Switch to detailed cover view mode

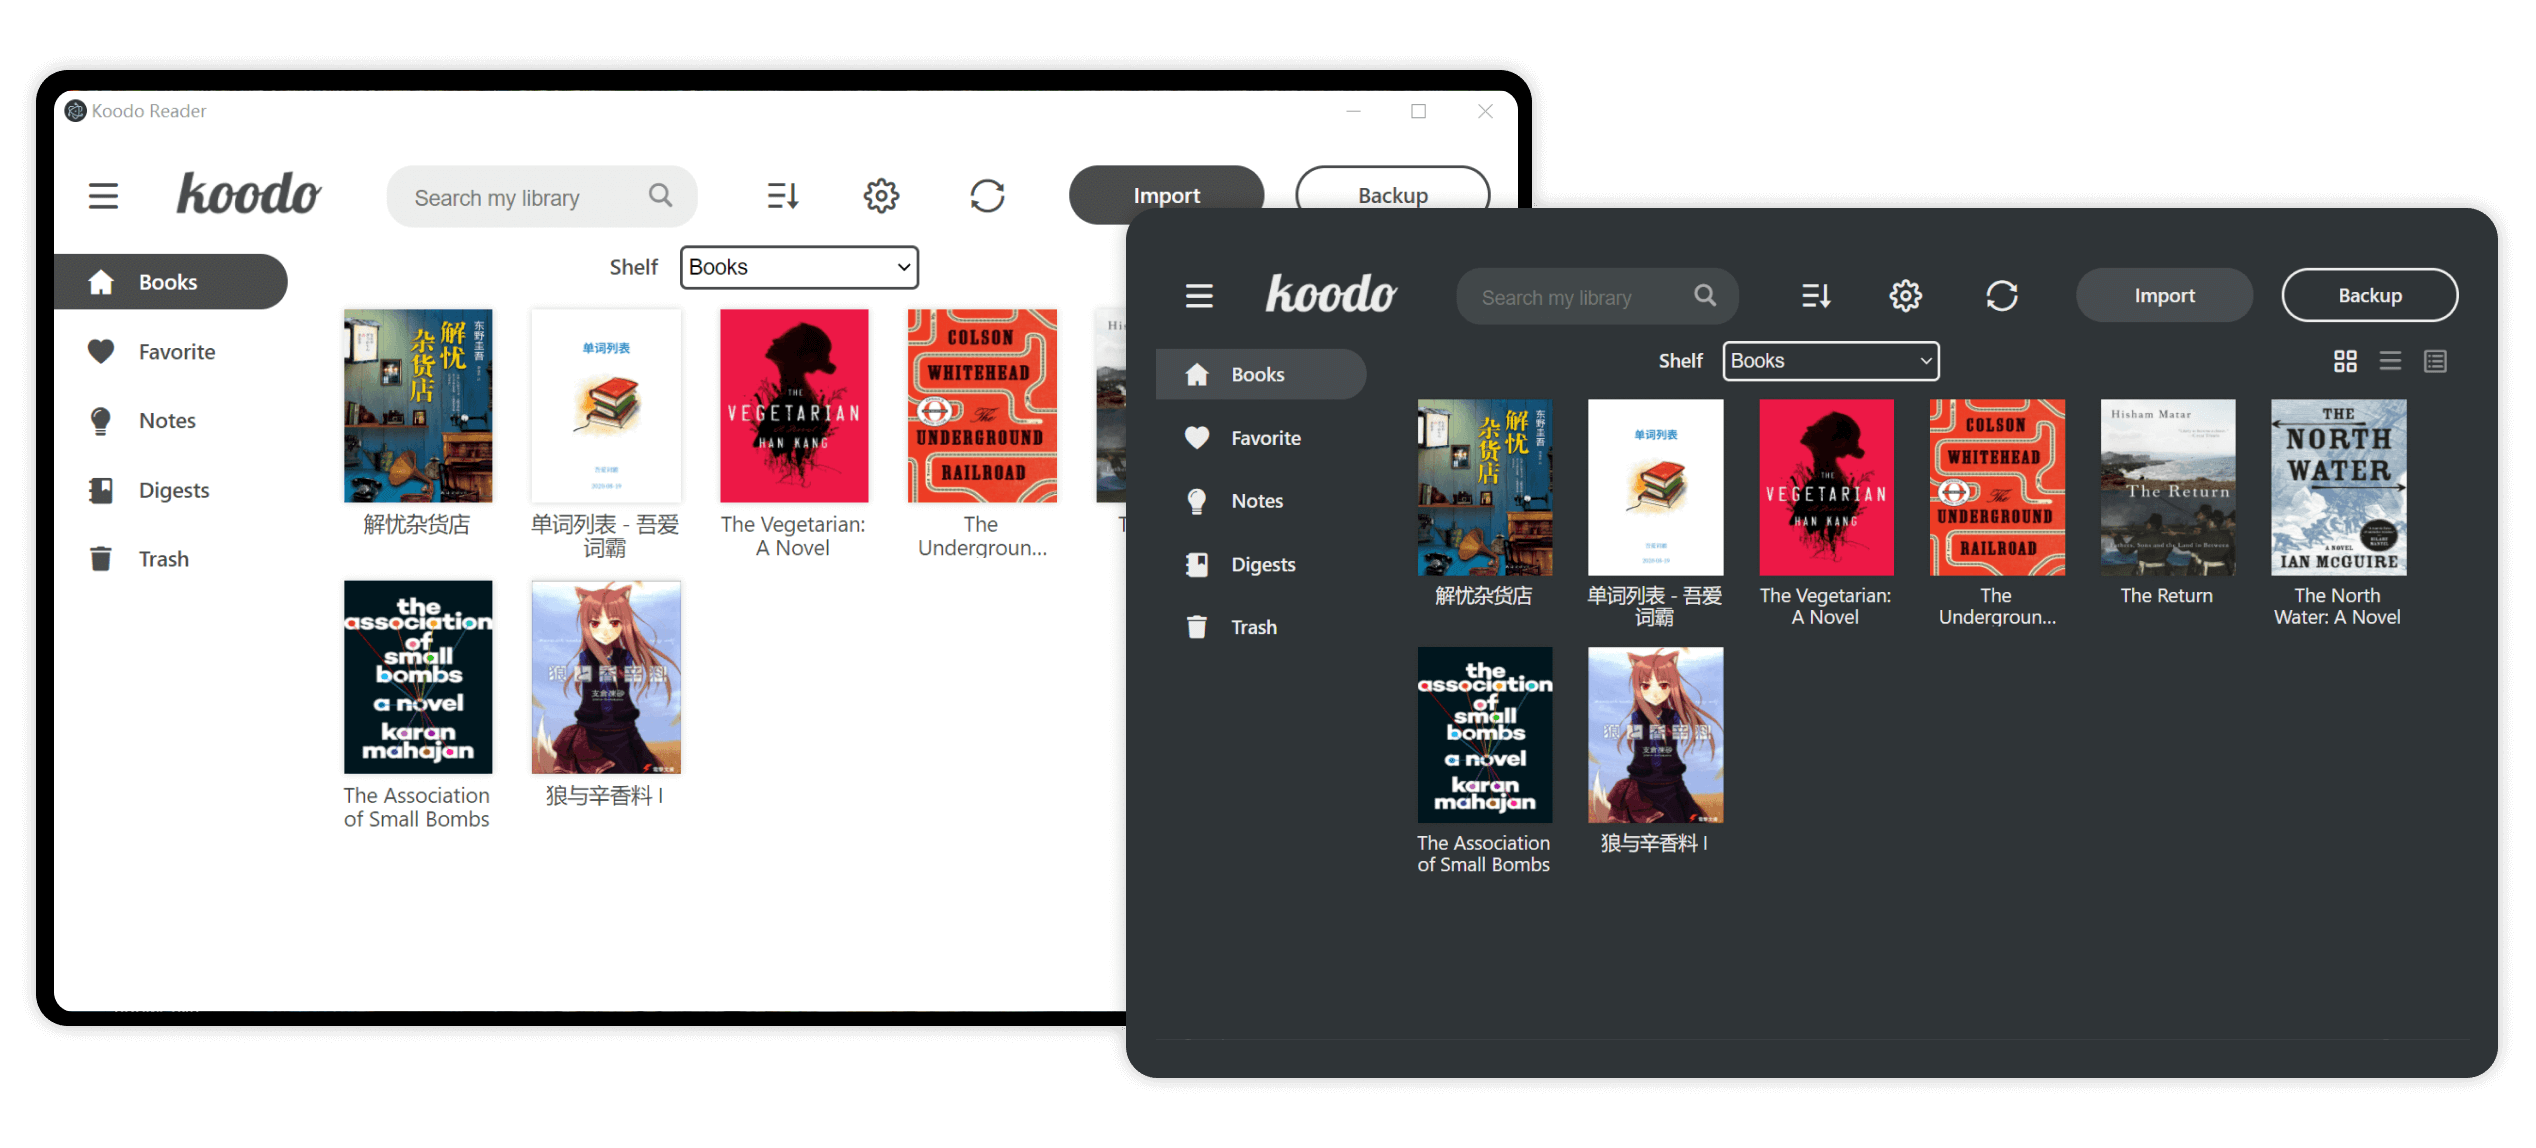click(2435, 361)
